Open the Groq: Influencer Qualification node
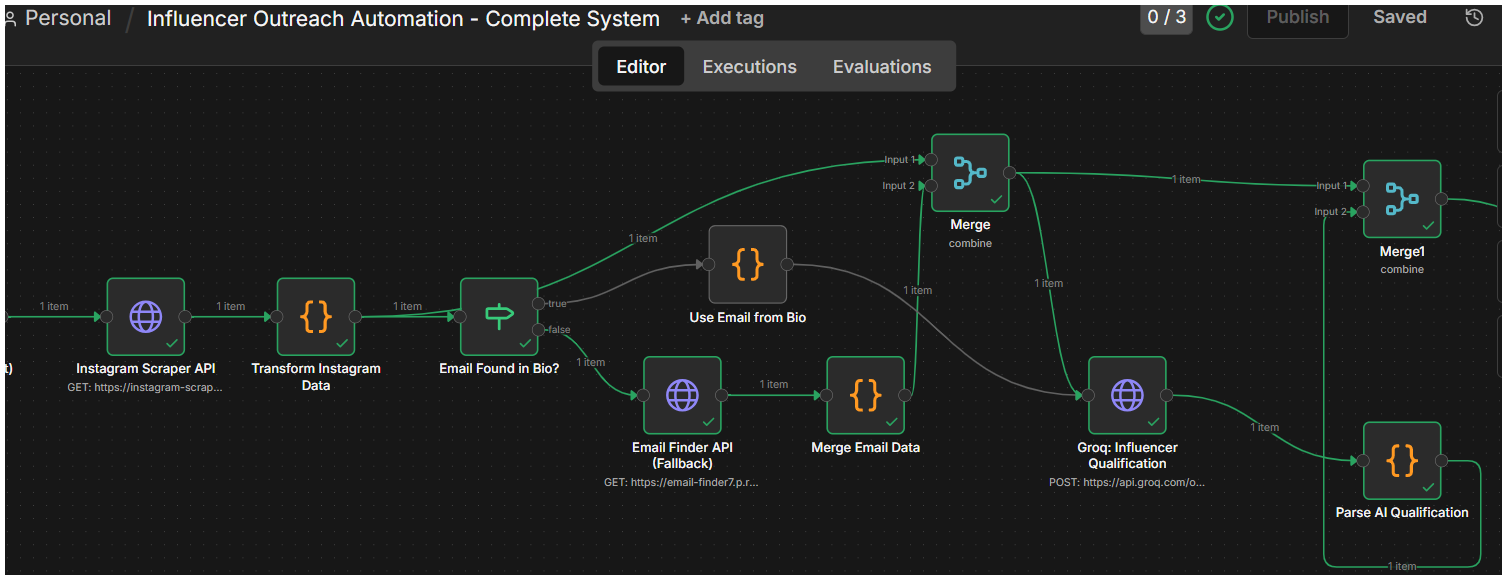This screenshot has width=1507, height=580. (x=1127, y=396)
